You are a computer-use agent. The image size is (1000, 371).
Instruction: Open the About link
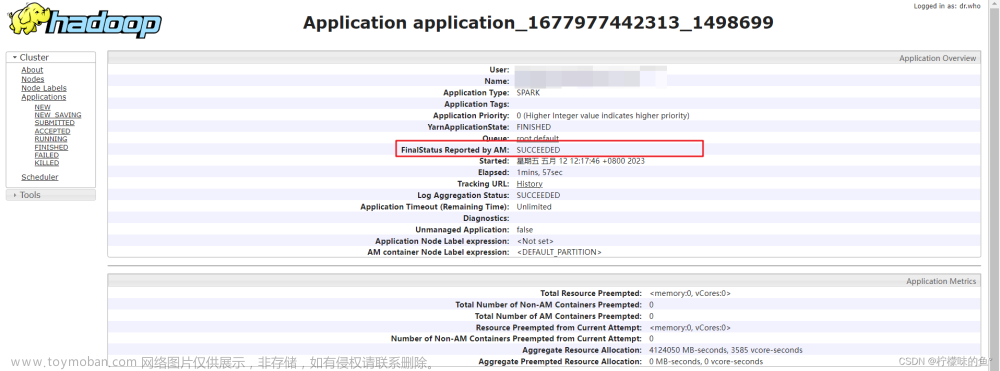click(x=32, y=70)
